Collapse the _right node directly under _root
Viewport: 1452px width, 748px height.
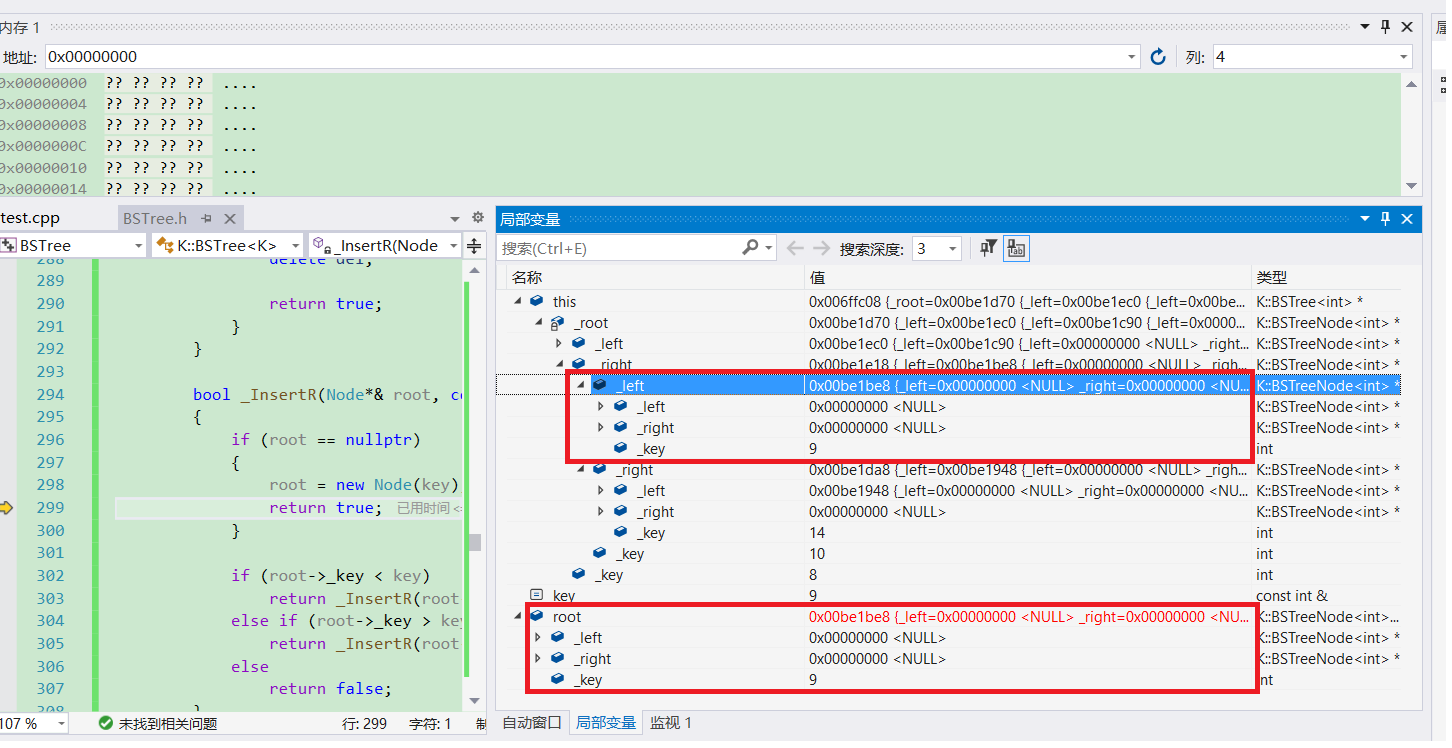tap(558, 364)
